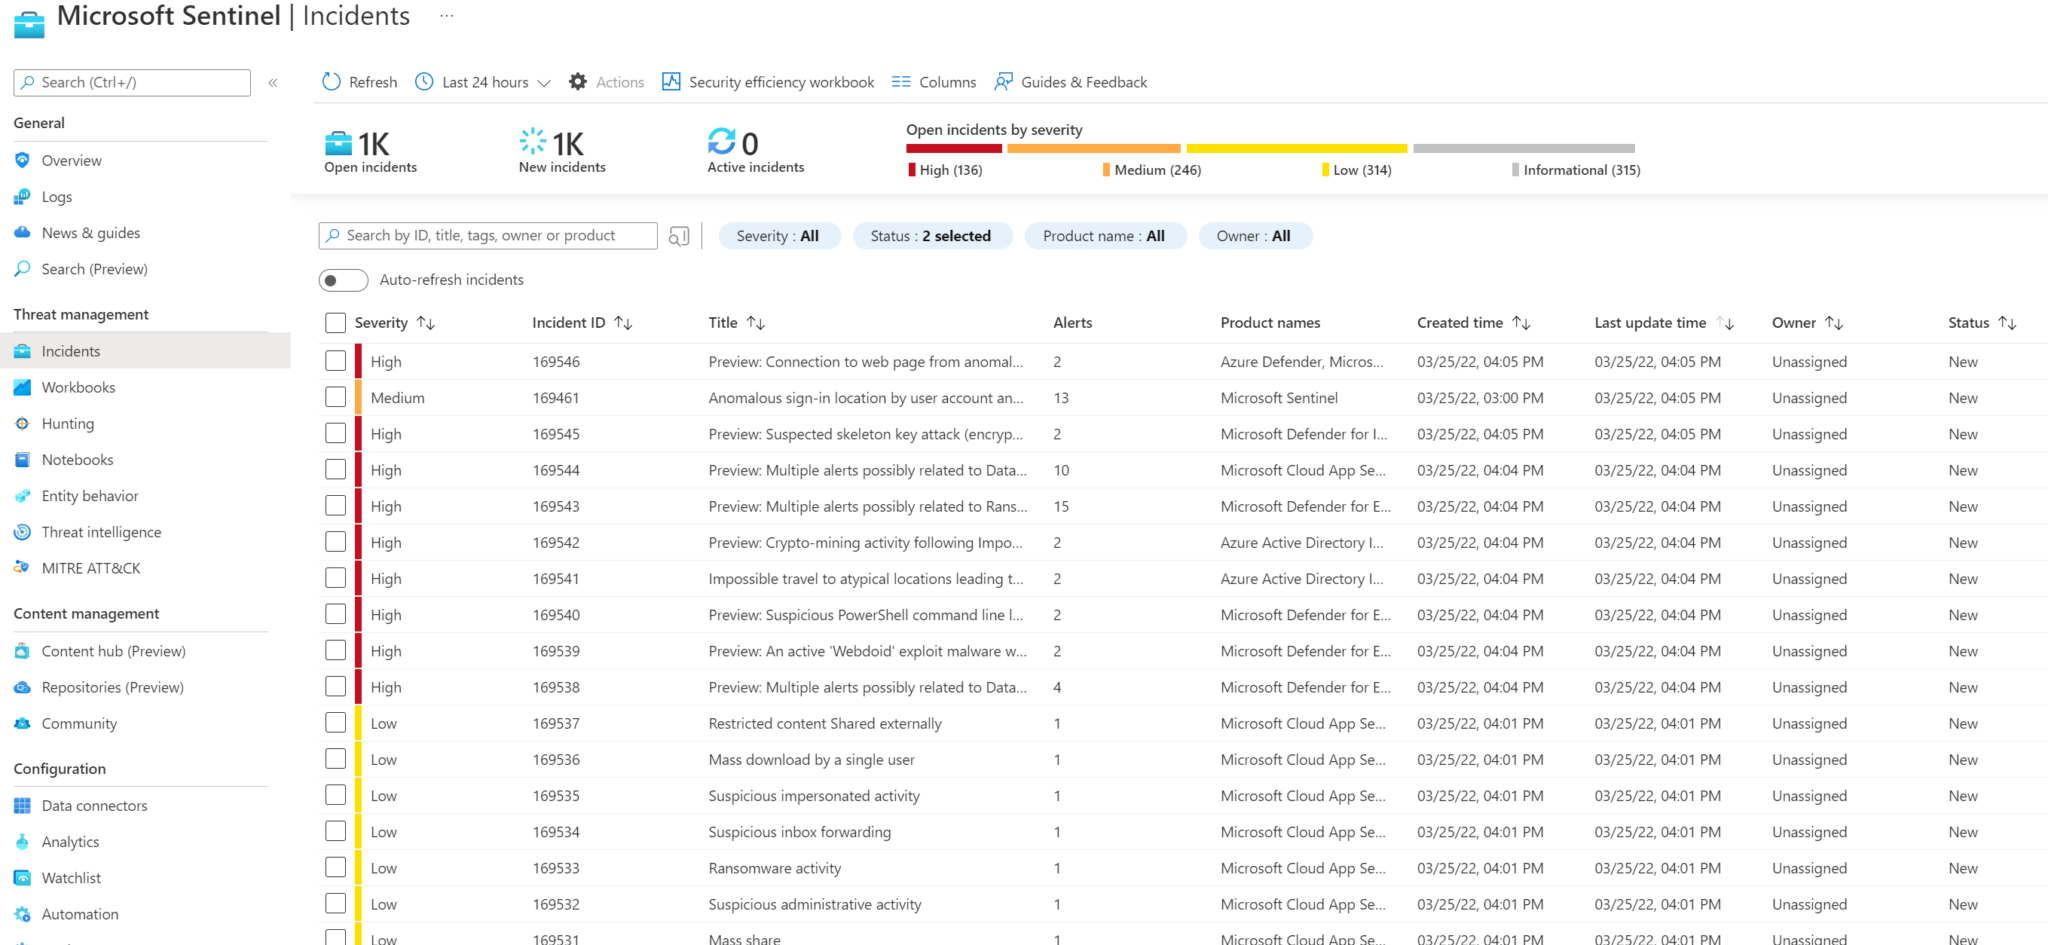Click the High severity segment of the bar
2048x945 pixels.
953,148
